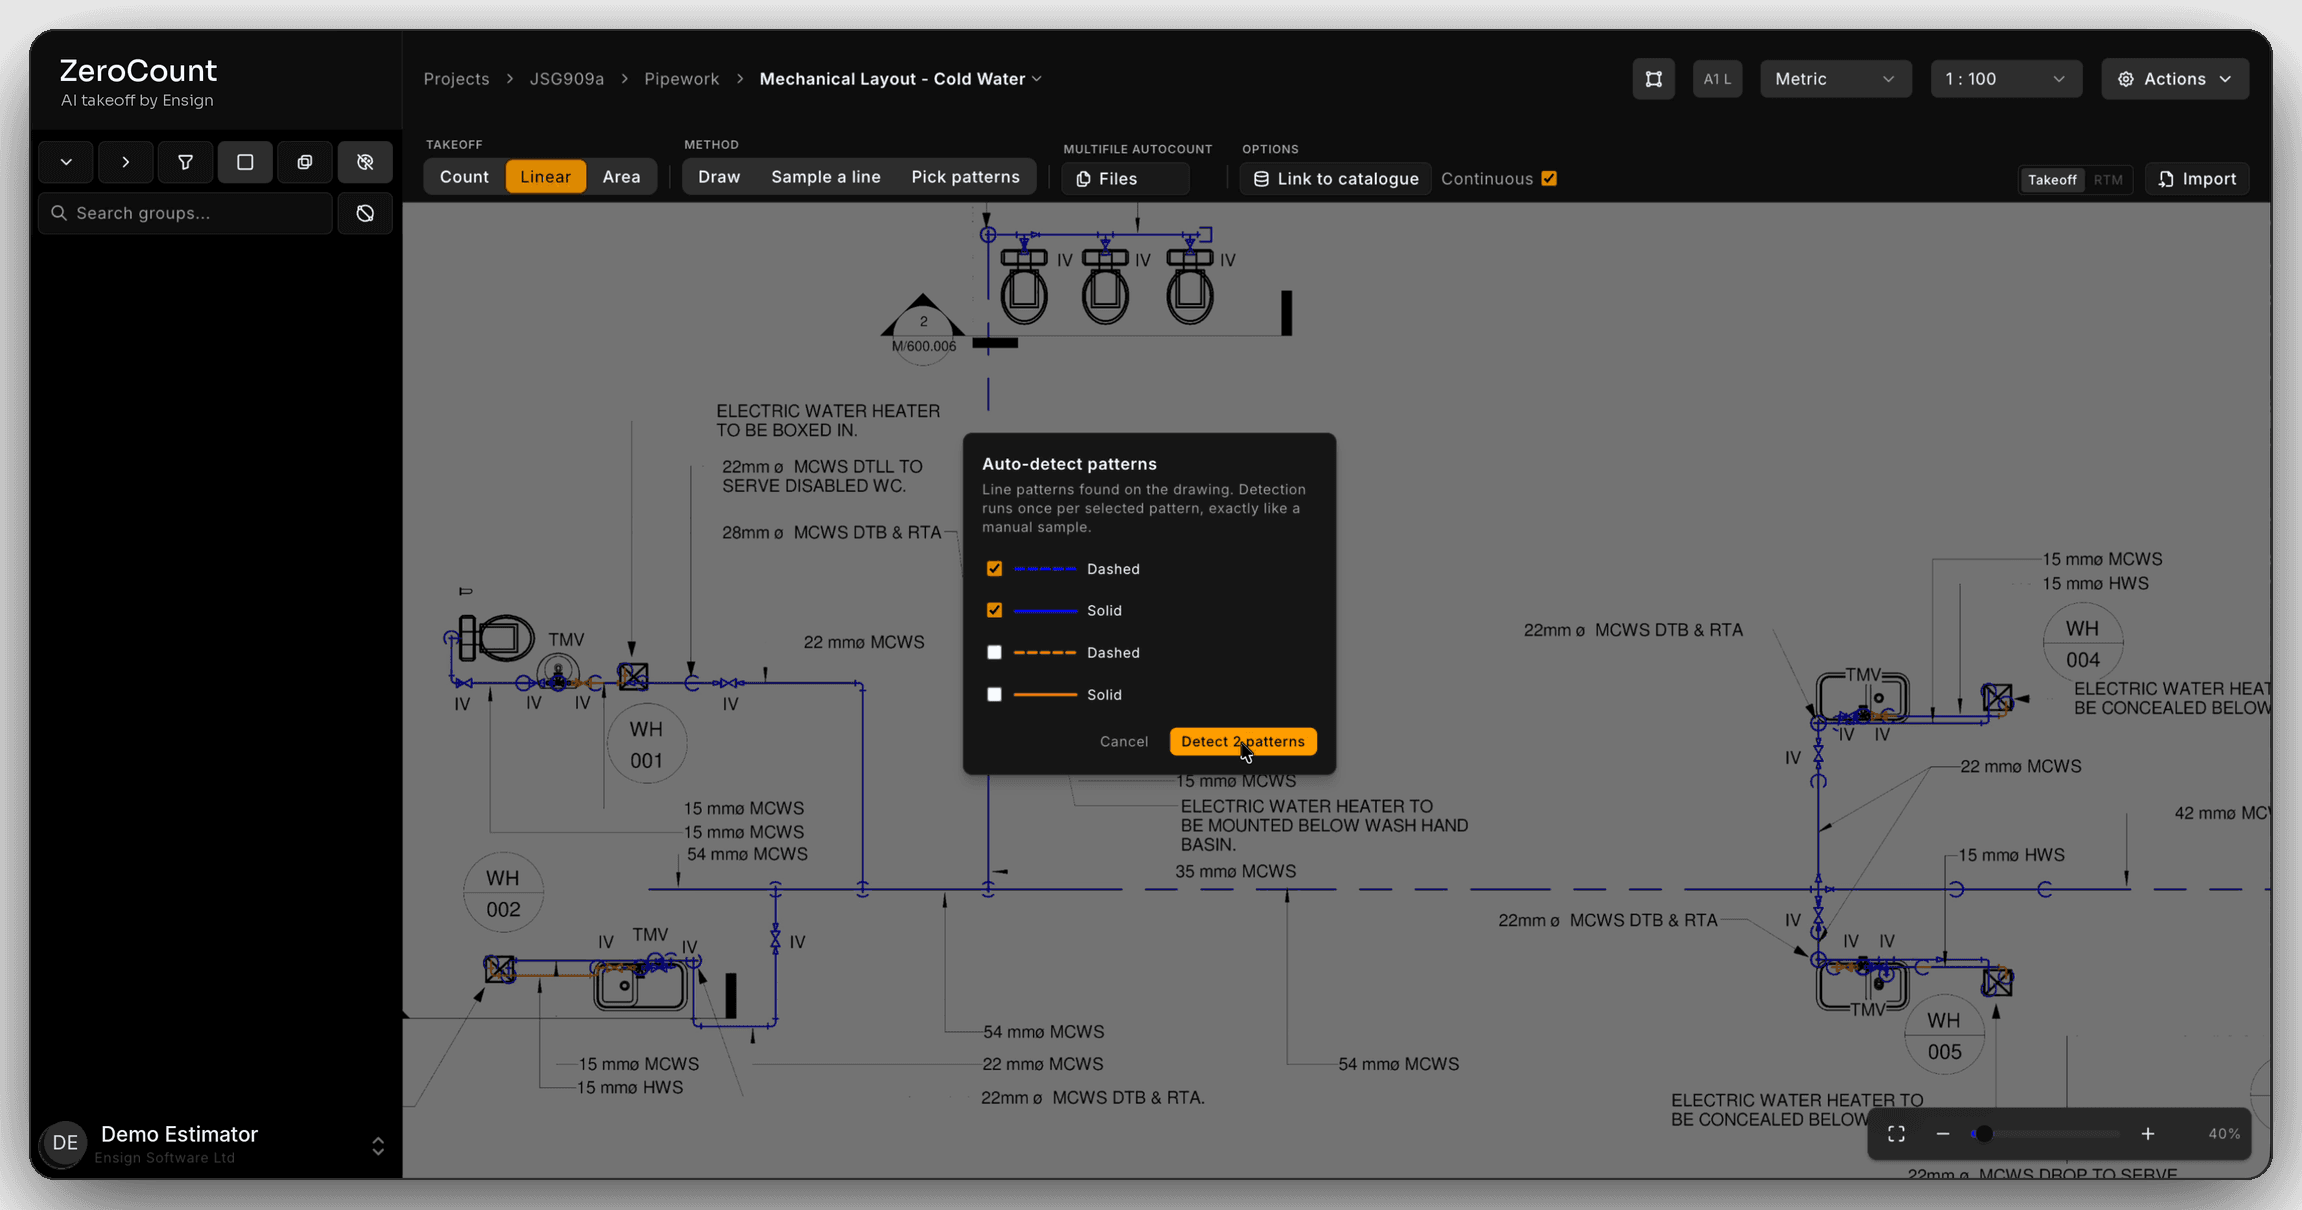Screen dimensions: 2302x1210
Task: Click the crossed-out palette icon
Action: (x=365, y=162)
